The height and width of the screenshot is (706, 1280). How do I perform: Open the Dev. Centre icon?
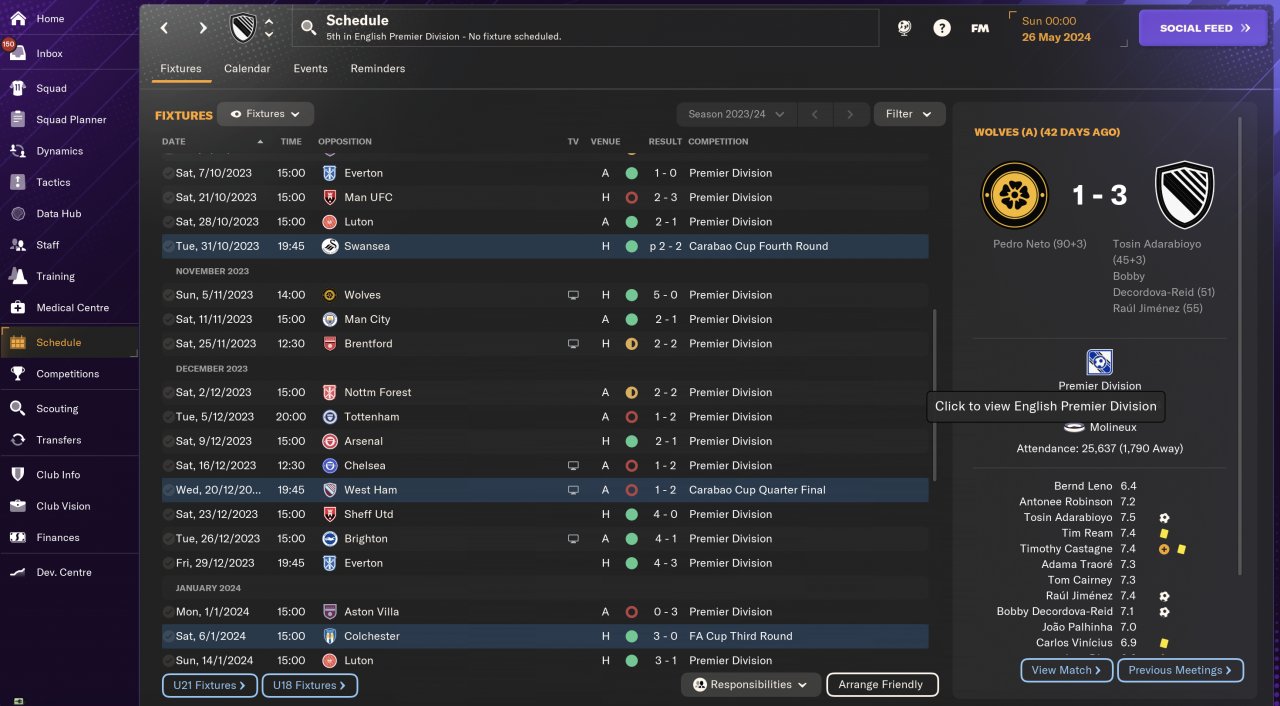18,572
